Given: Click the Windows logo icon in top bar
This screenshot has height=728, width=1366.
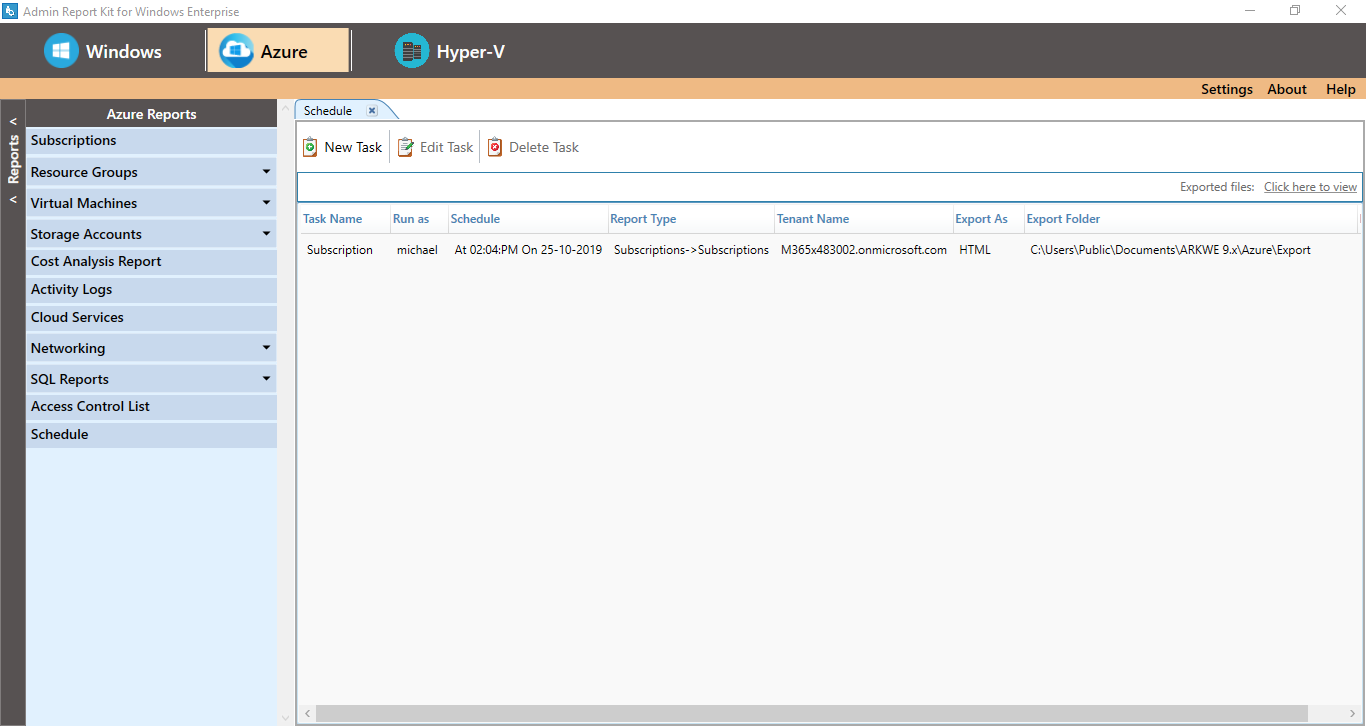Looking at the screenshot, I should [61, 51].
